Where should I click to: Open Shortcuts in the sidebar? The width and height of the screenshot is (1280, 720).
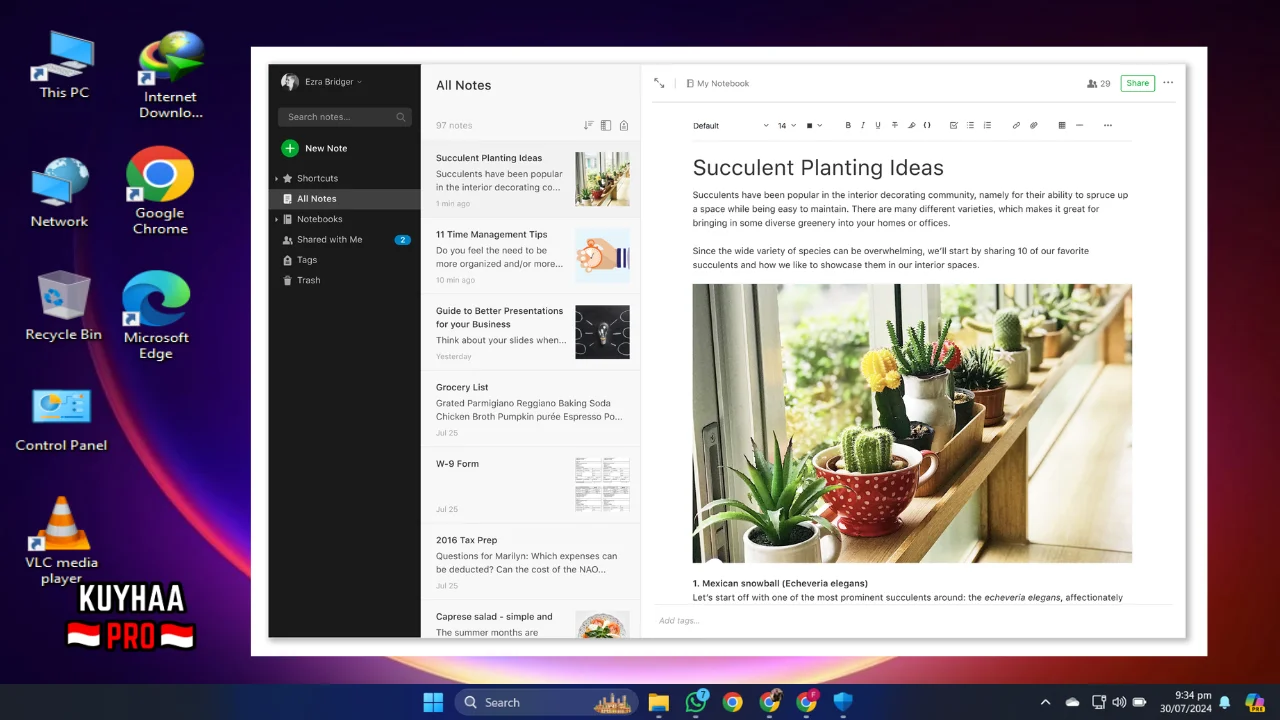pos(317,178)
